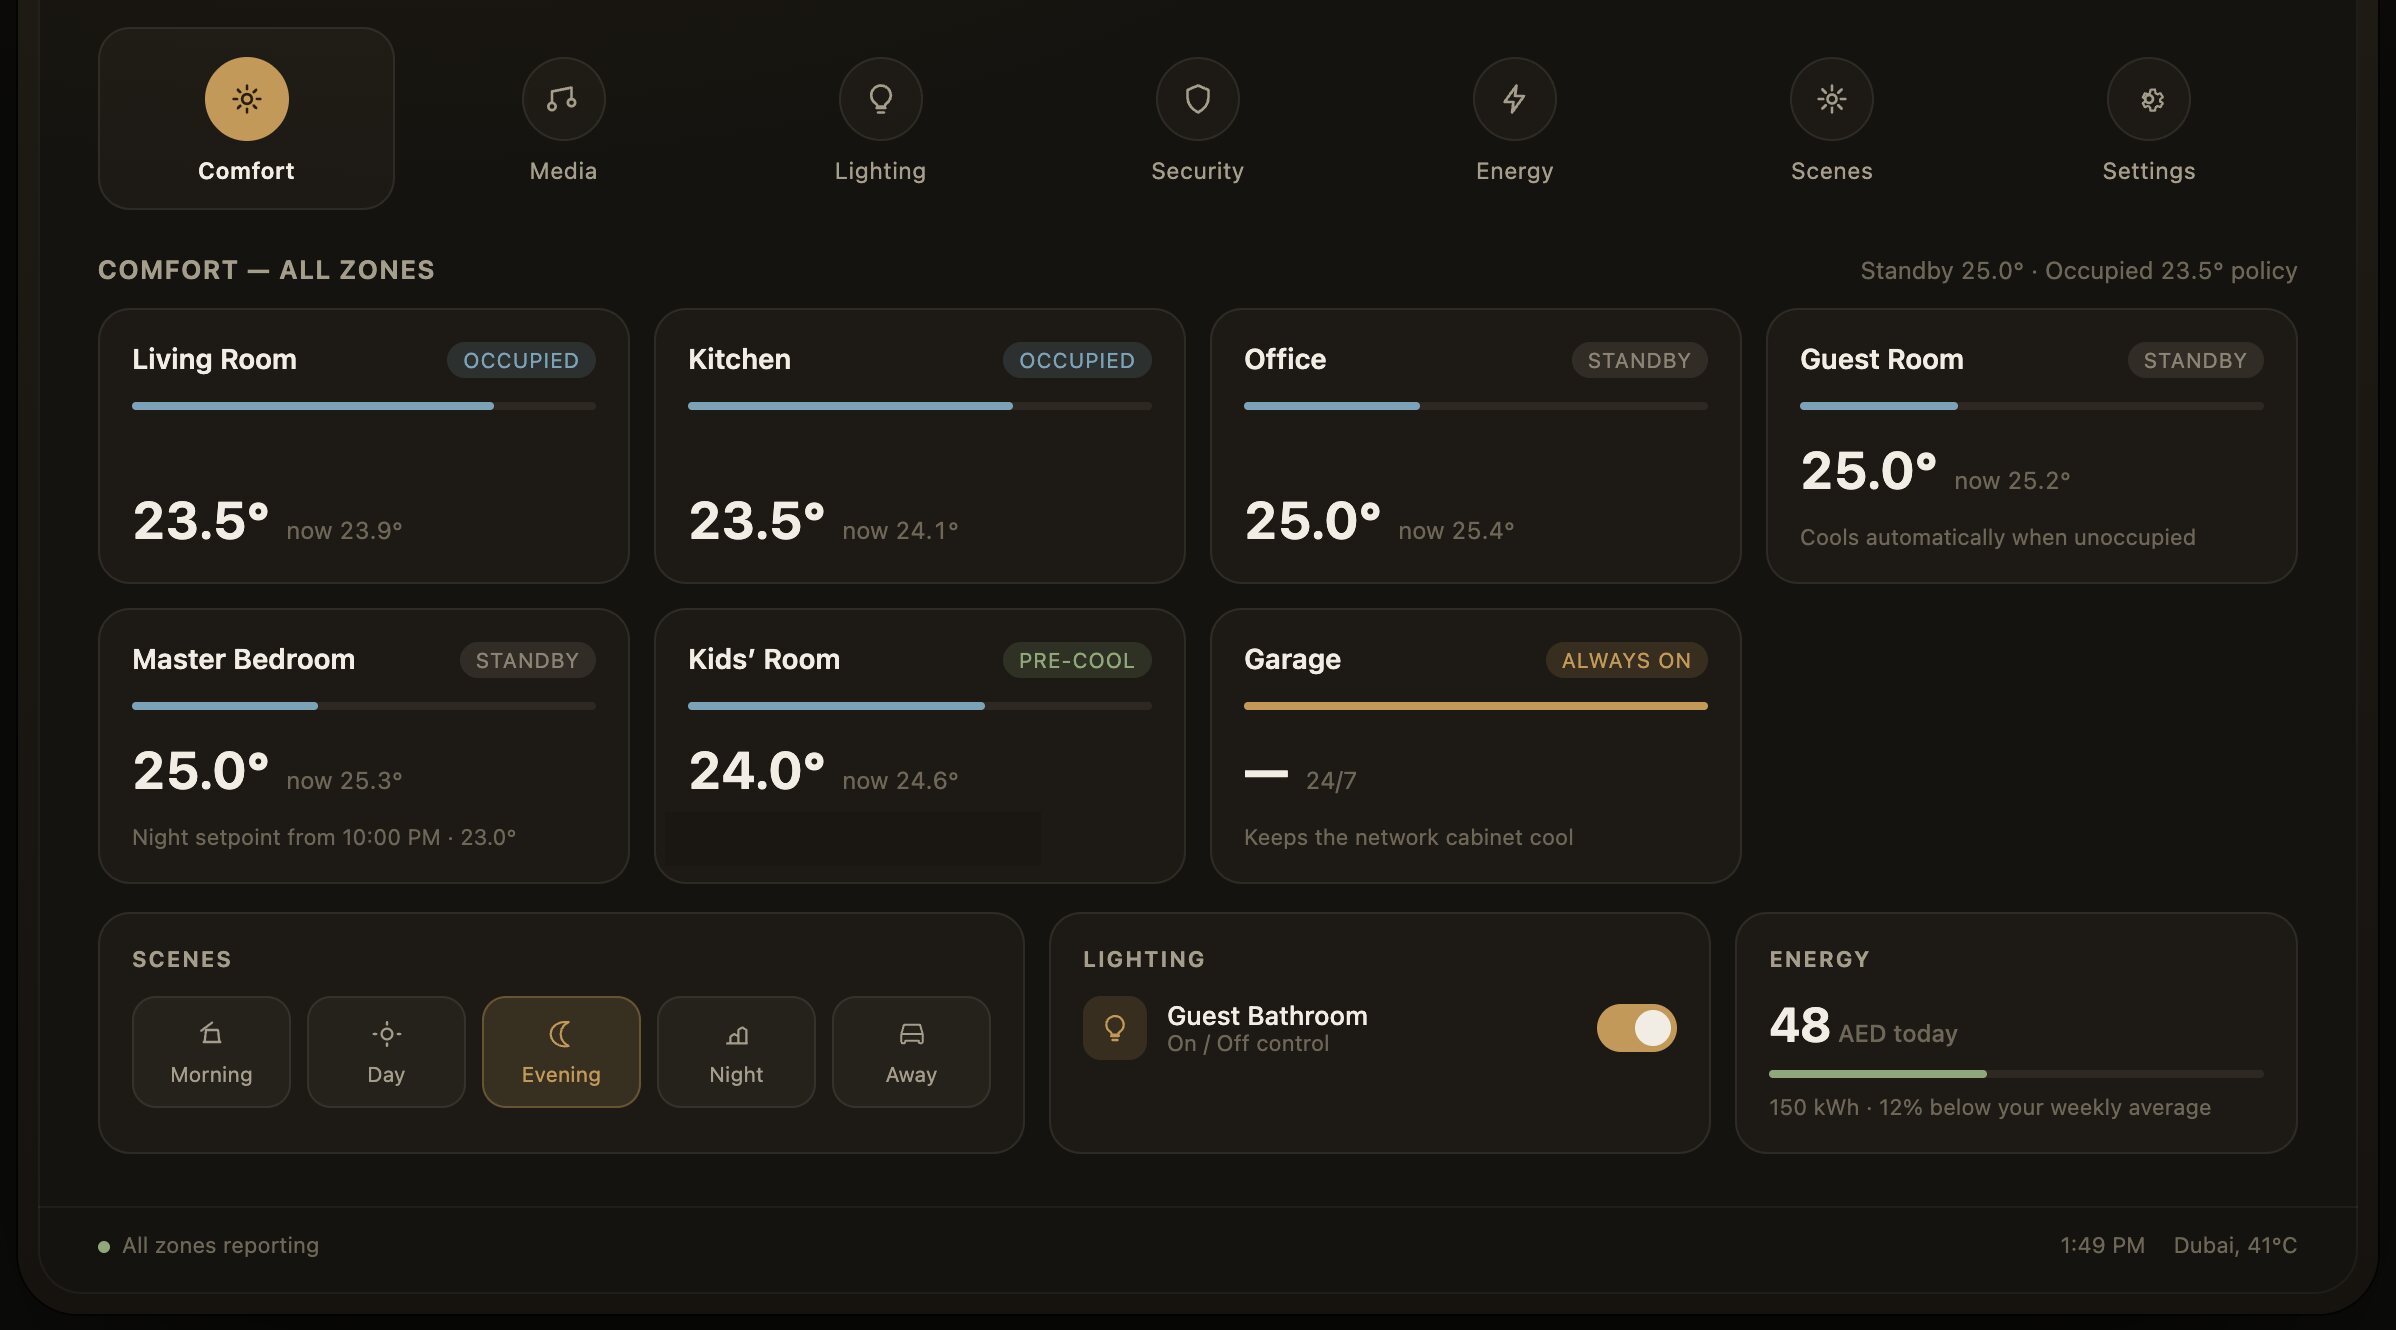Open the Energy lightning bolt icon
Screen dimensions: 2396x1330
pos(1514,99)
